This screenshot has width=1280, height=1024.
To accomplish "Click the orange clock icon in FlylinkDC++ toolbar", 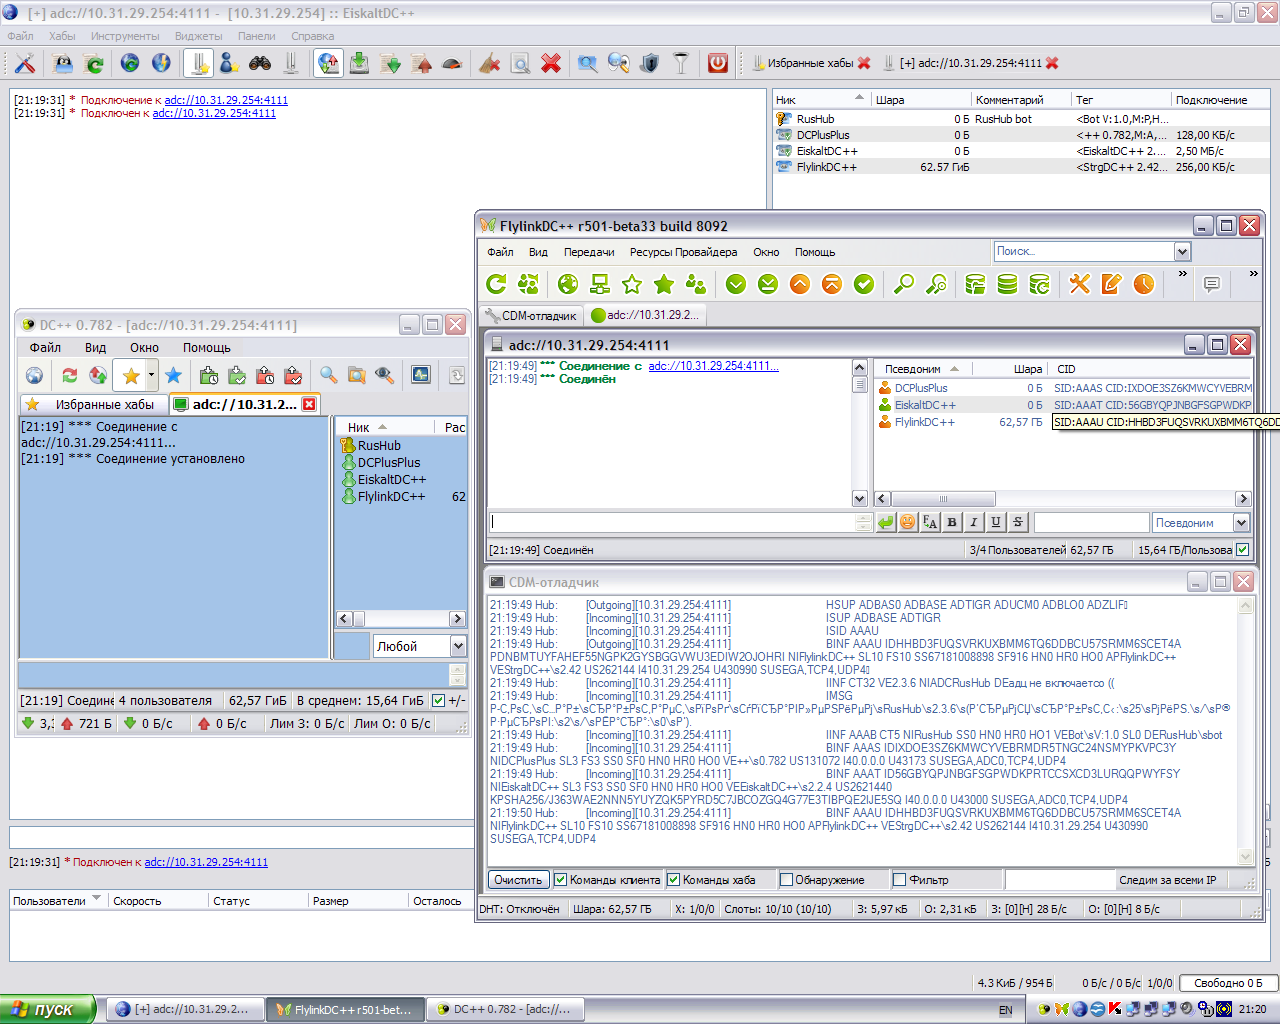I will coord(1144,284).
